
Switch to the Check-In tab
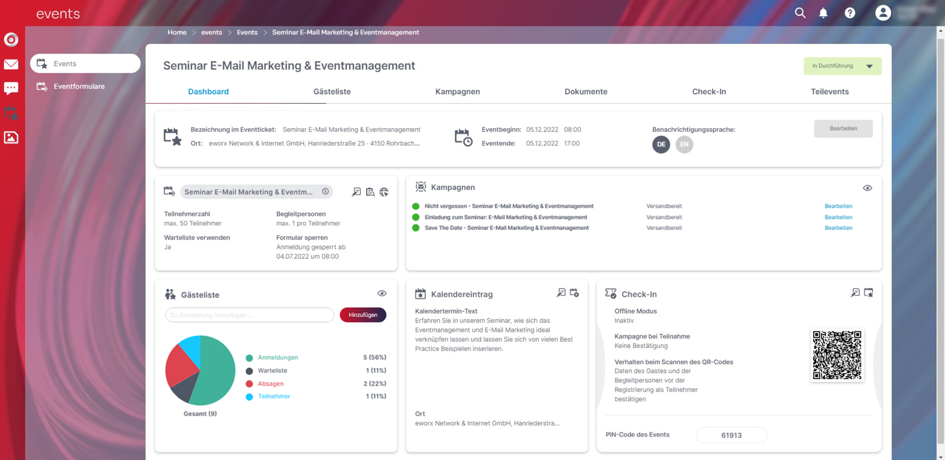[709, 92]
